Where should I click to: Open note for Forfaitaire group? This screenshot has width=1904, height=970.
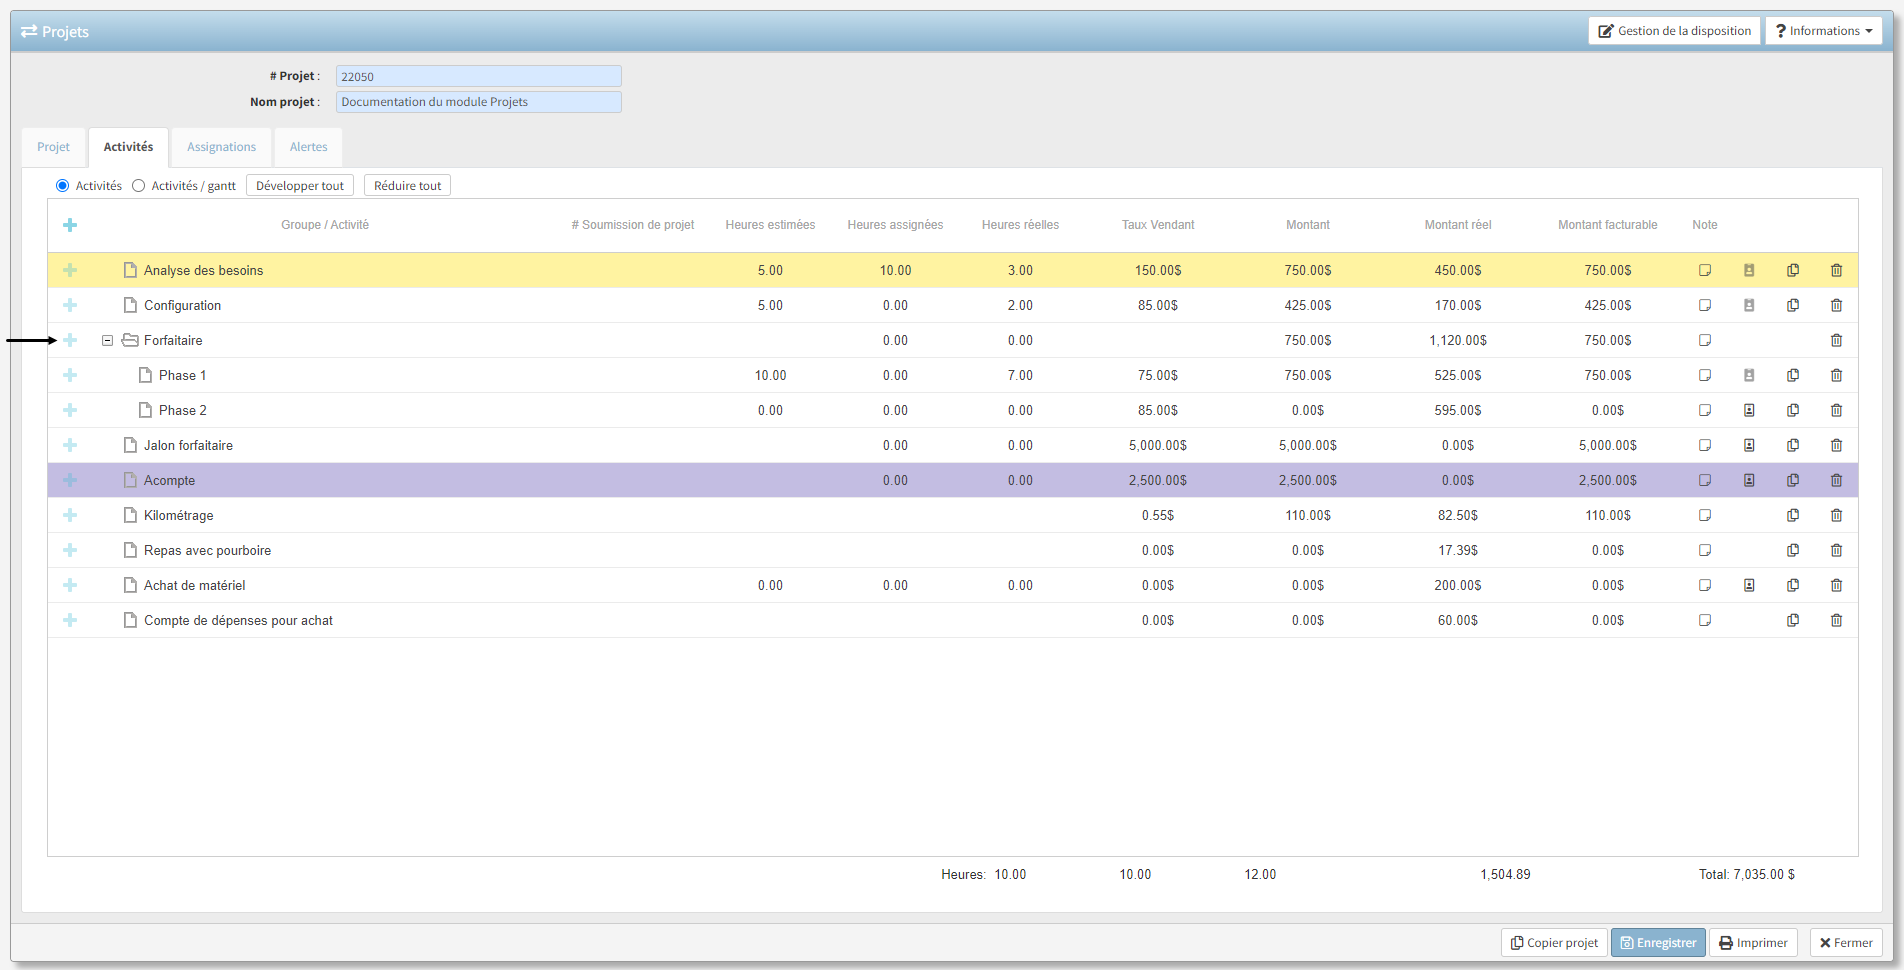coord(1705,340)
